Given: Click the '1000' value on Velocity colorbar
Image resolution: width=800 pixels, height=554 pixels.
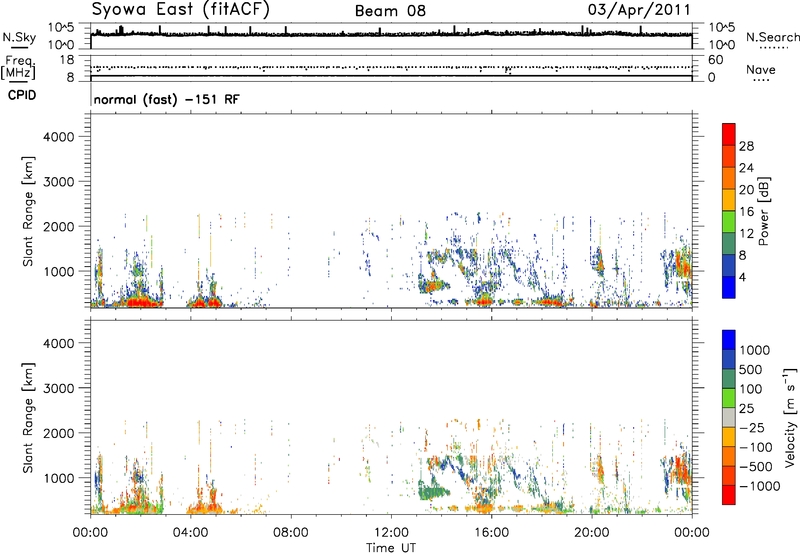Looking at the screenshot, I should 755,350.
